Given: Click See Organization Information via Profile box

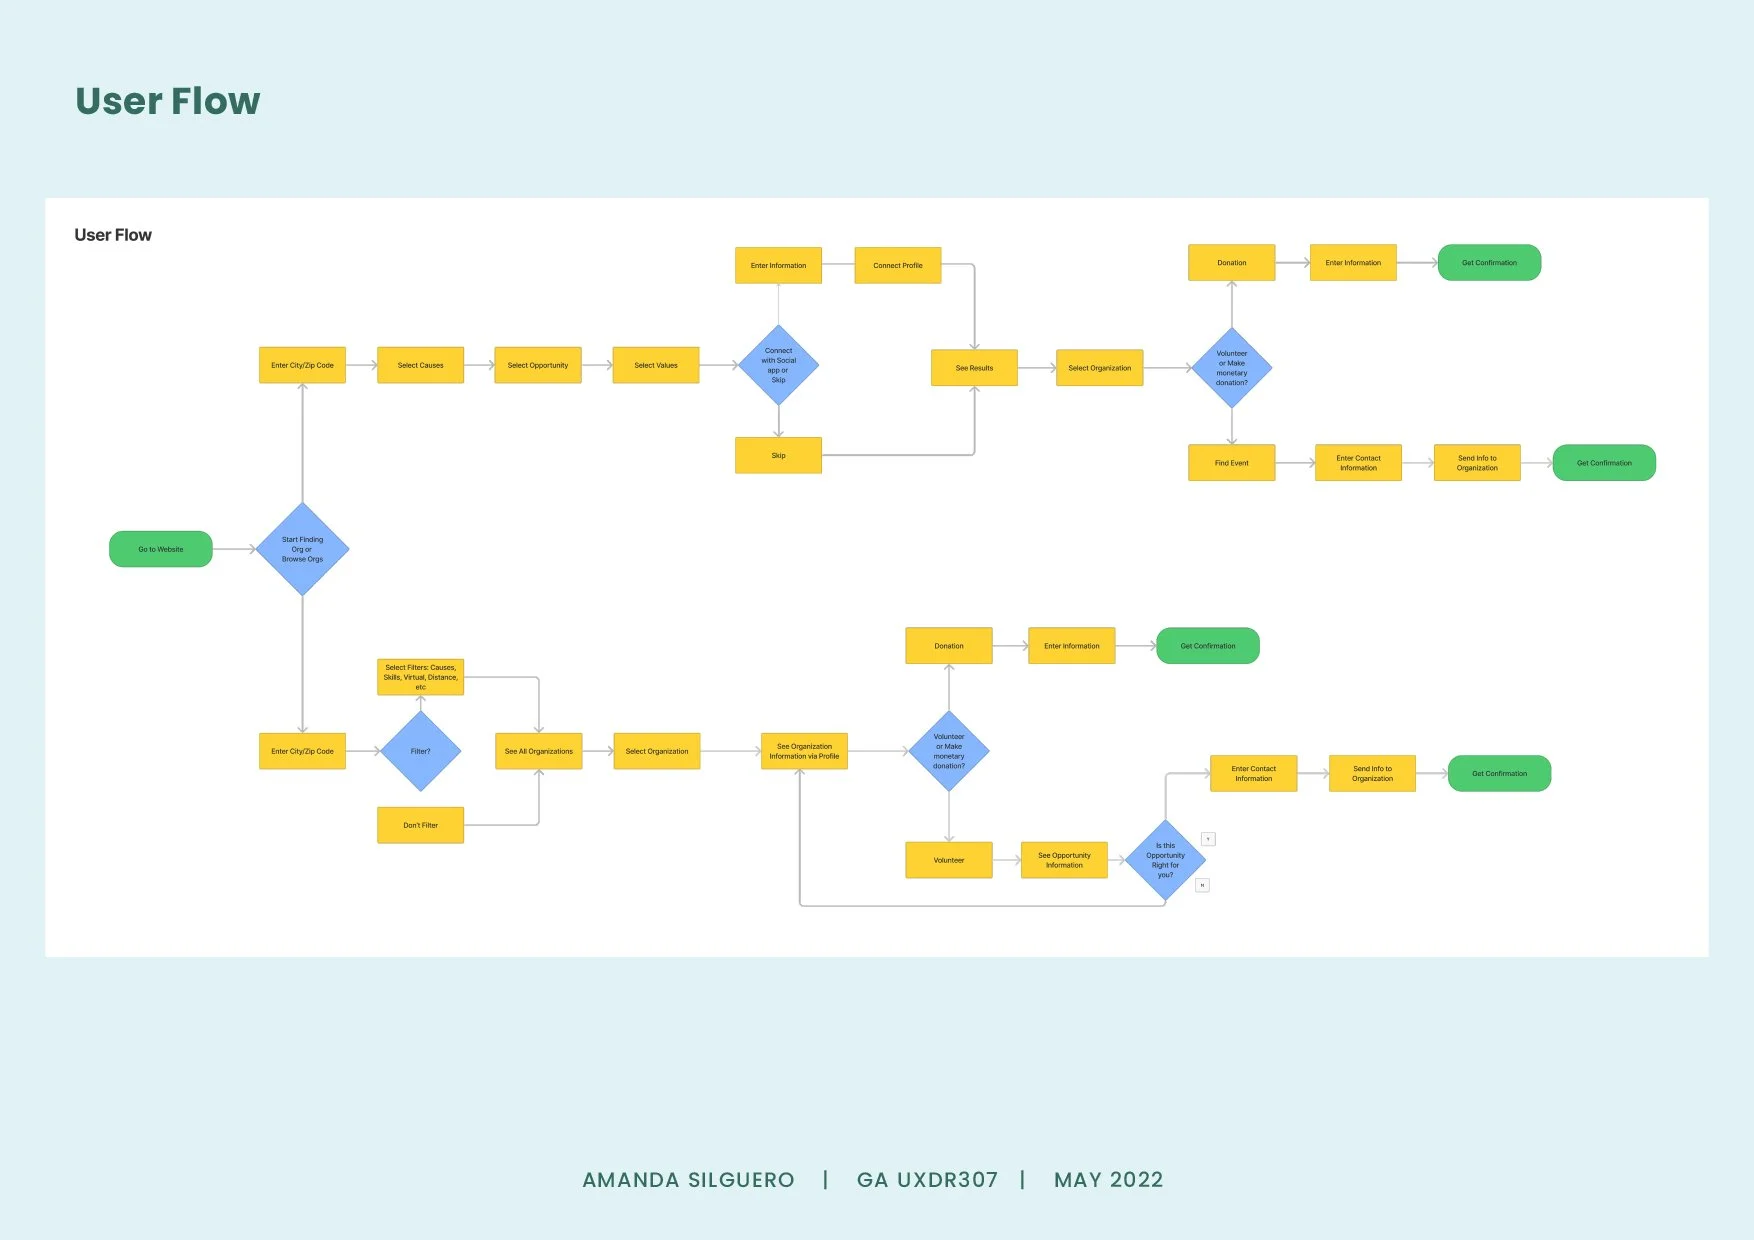Looking at the screenshot, I should pyautogui.click(x=804, y=751).
